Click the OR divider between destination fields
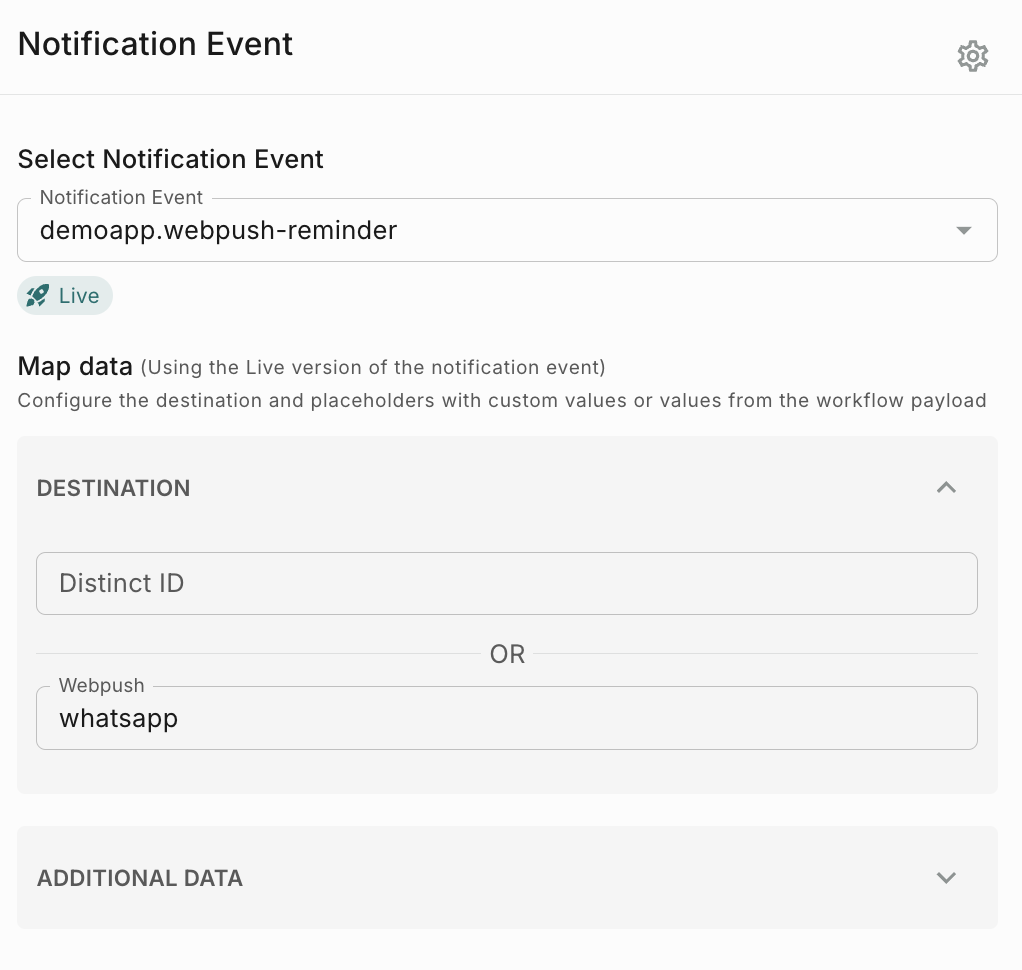Image resolution: width=1022 pixels, height=970 pixels. (507, 654)
